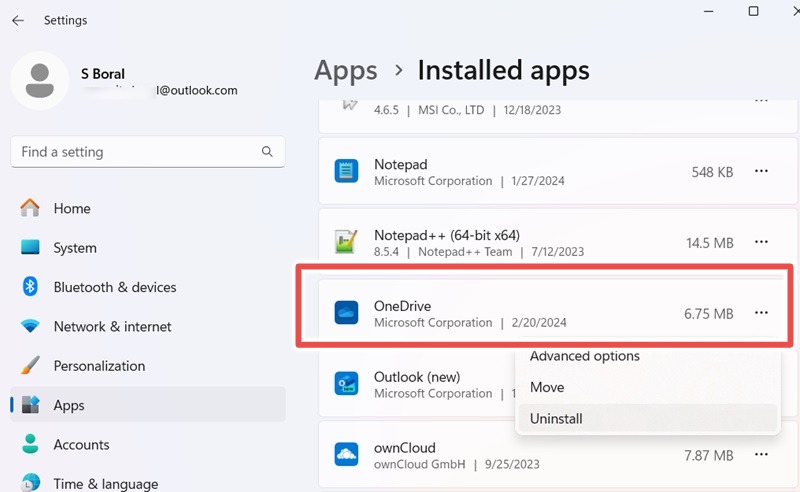
Task: Select System in the sidebar
Action: click(148, 248)
